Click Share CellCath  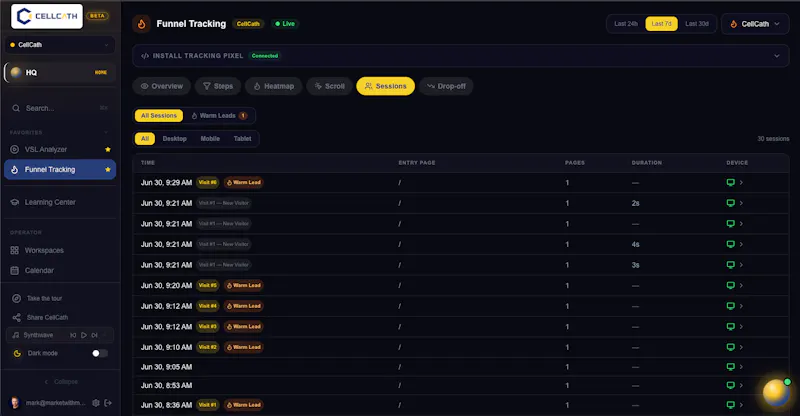tap(47, 317)
